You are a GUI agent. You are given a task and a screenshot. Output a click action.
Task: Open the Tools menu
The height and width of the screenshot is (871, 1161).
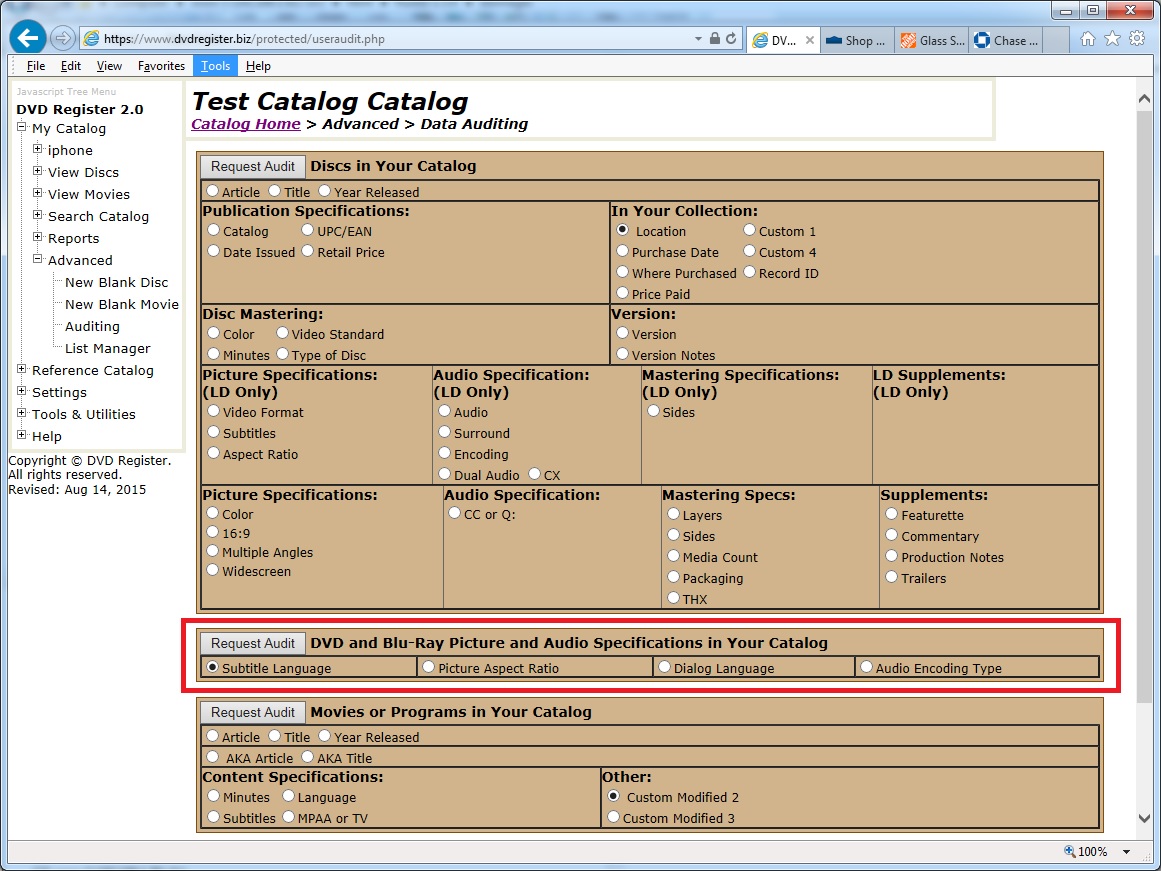(x=215, y=66)
